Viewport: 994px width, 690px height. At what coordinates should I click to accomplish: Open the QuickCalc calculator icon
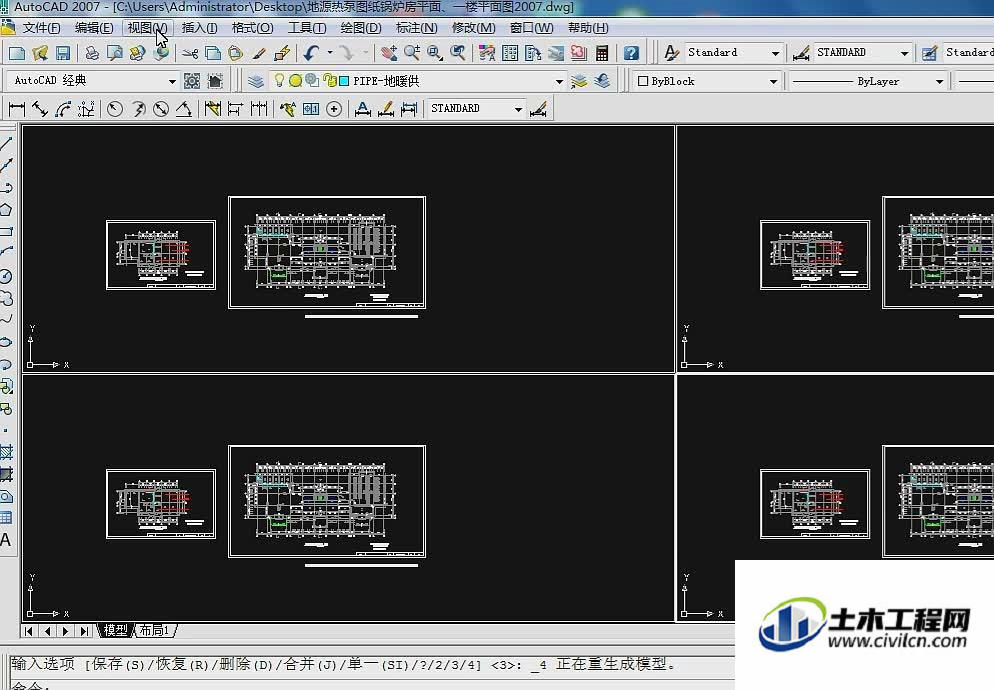(x=602, y=53)
